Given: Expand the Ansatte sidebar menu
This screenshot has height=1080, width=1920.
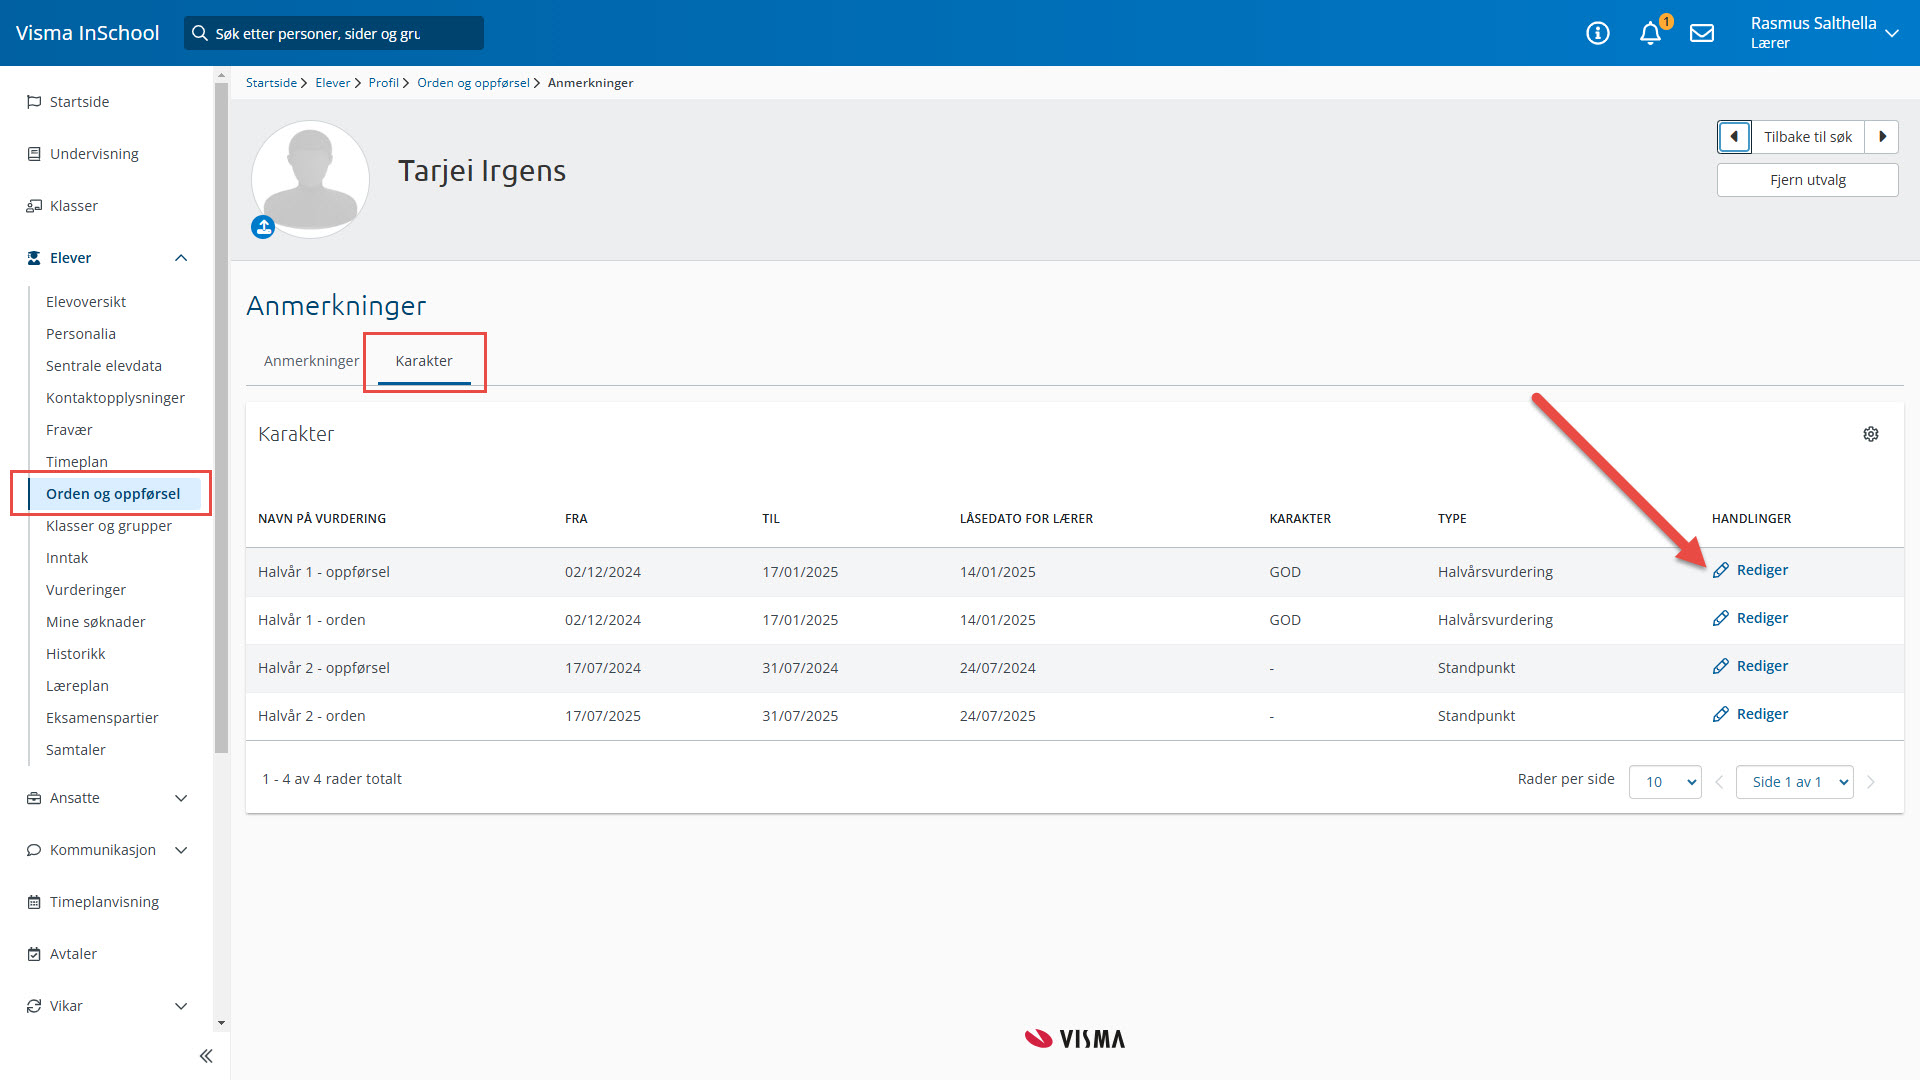Looking at the screenshot, I should click(181, 798).
